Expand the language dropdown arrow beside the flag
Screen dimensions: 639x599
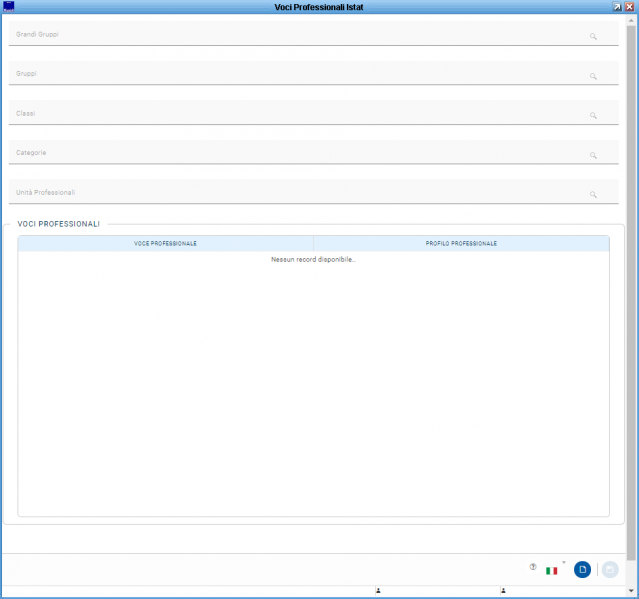[564, 563]
